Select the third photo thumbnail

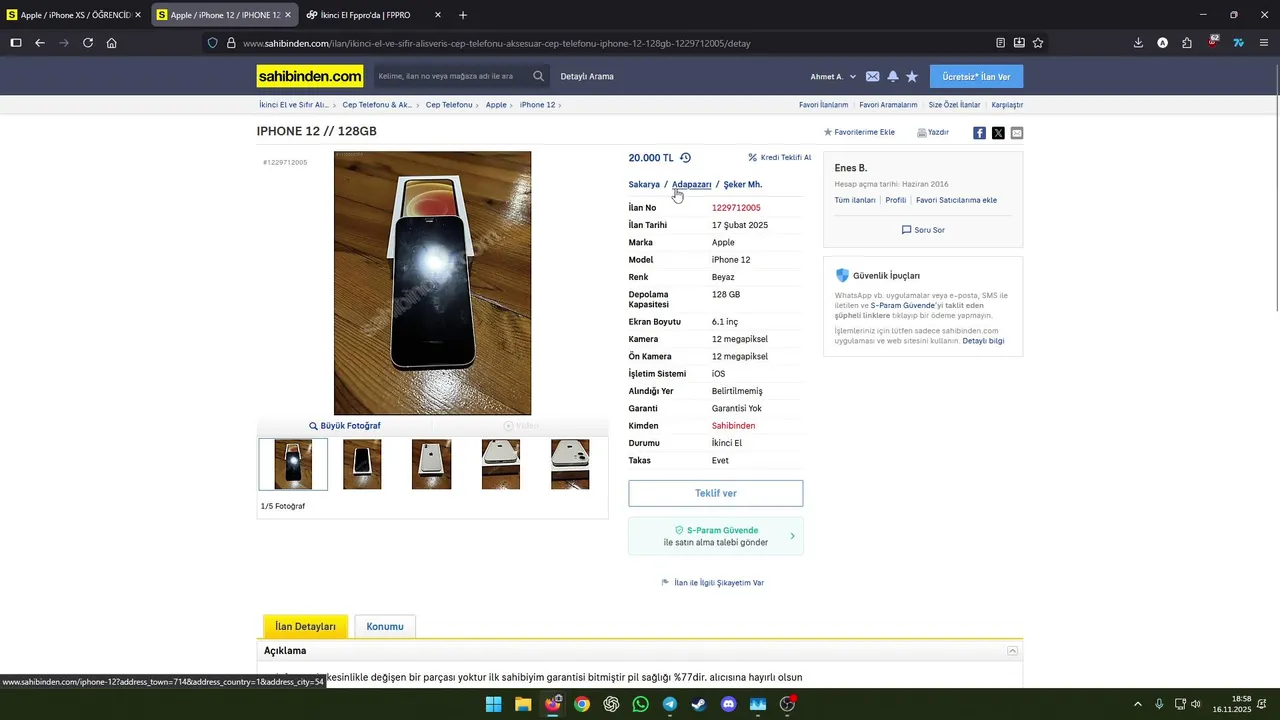pos(431,464)
